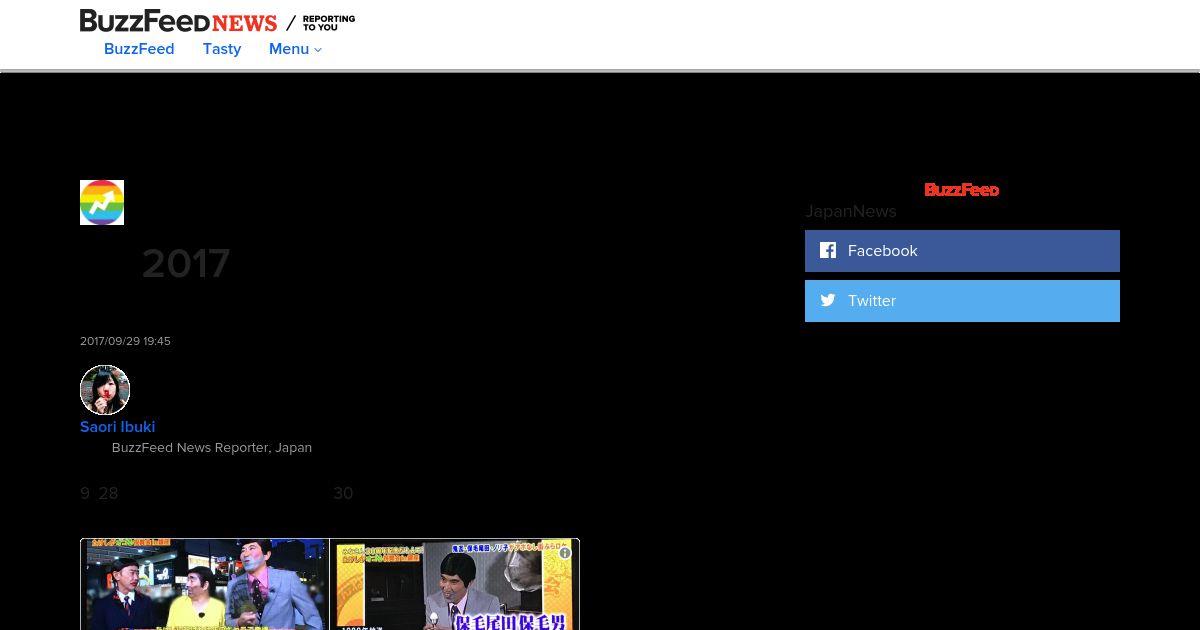Click the rainbow BuzzFeed trending badge icon
1200x630 pixels.
(x=102, y=202)
